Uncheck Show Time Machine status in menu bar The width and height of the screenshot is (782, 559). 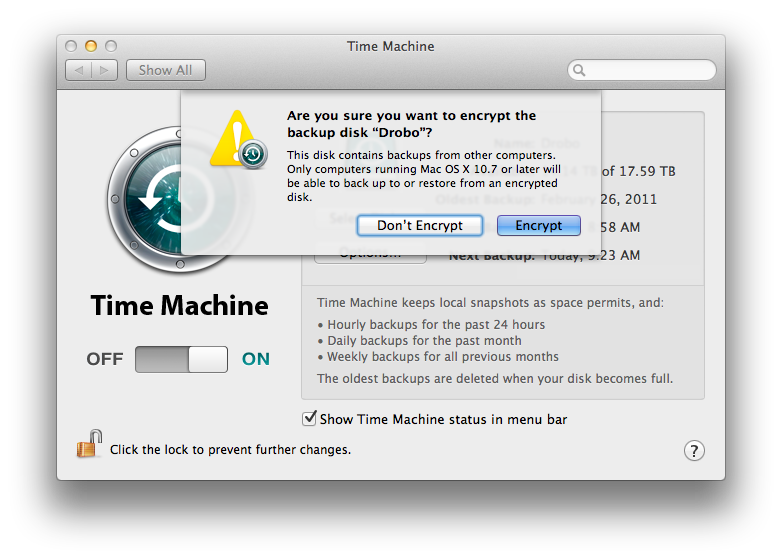tap(309, 418)
